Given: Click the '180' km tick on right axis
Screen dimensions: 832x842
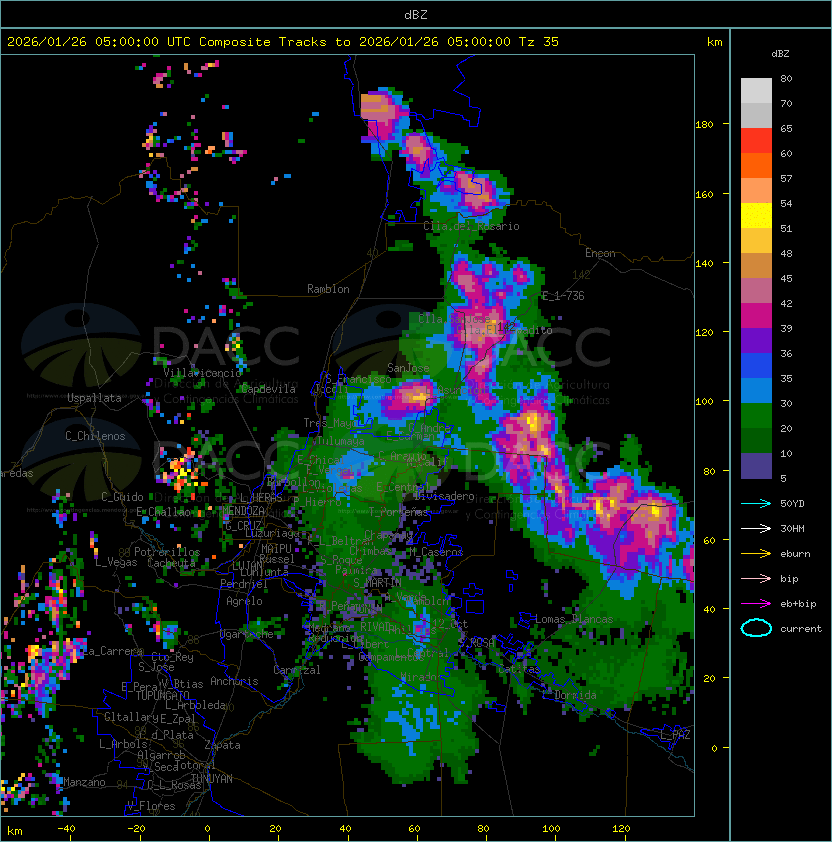Looking at the screenshot, I should 704,125.
